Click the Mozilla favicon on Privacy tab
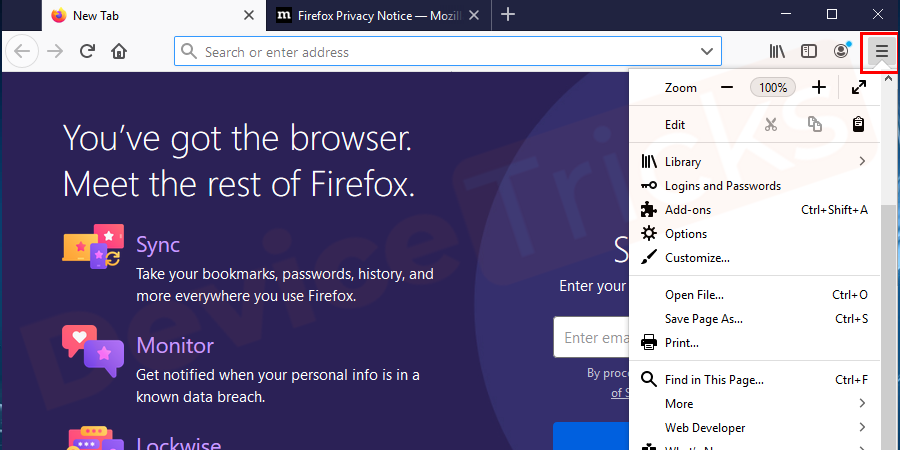The width and height of the screenshot is (900, 450). tap(283, 15)
